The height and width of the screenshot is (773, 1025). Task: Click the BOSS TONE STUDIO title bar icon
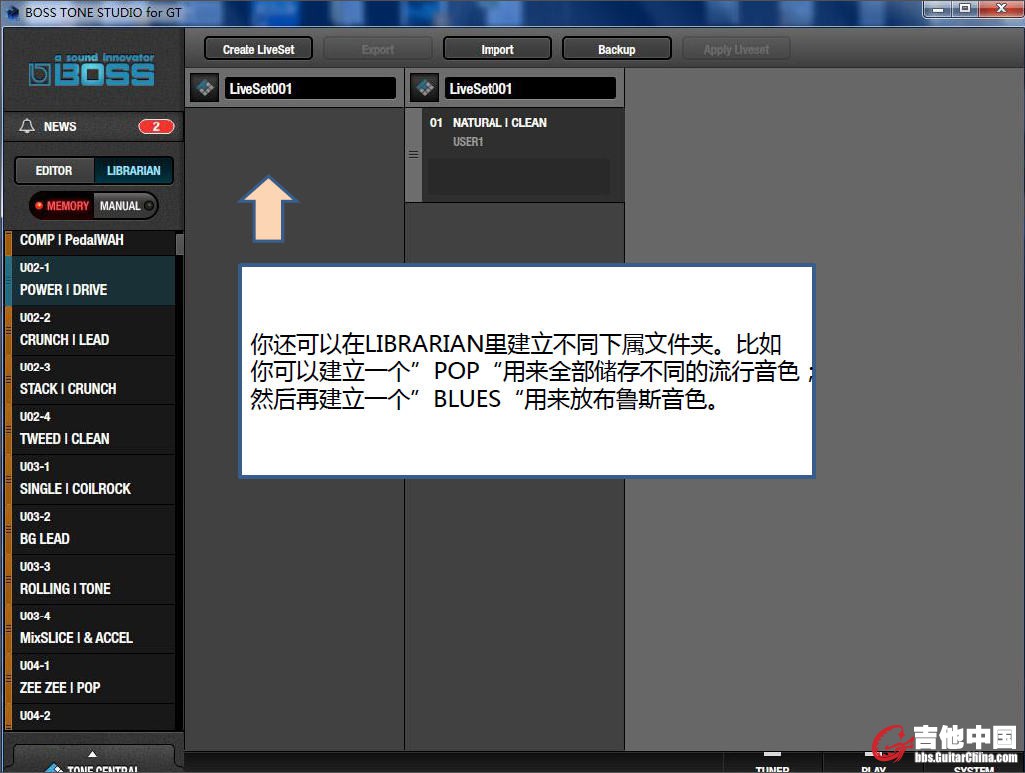[x=12, y=12]
